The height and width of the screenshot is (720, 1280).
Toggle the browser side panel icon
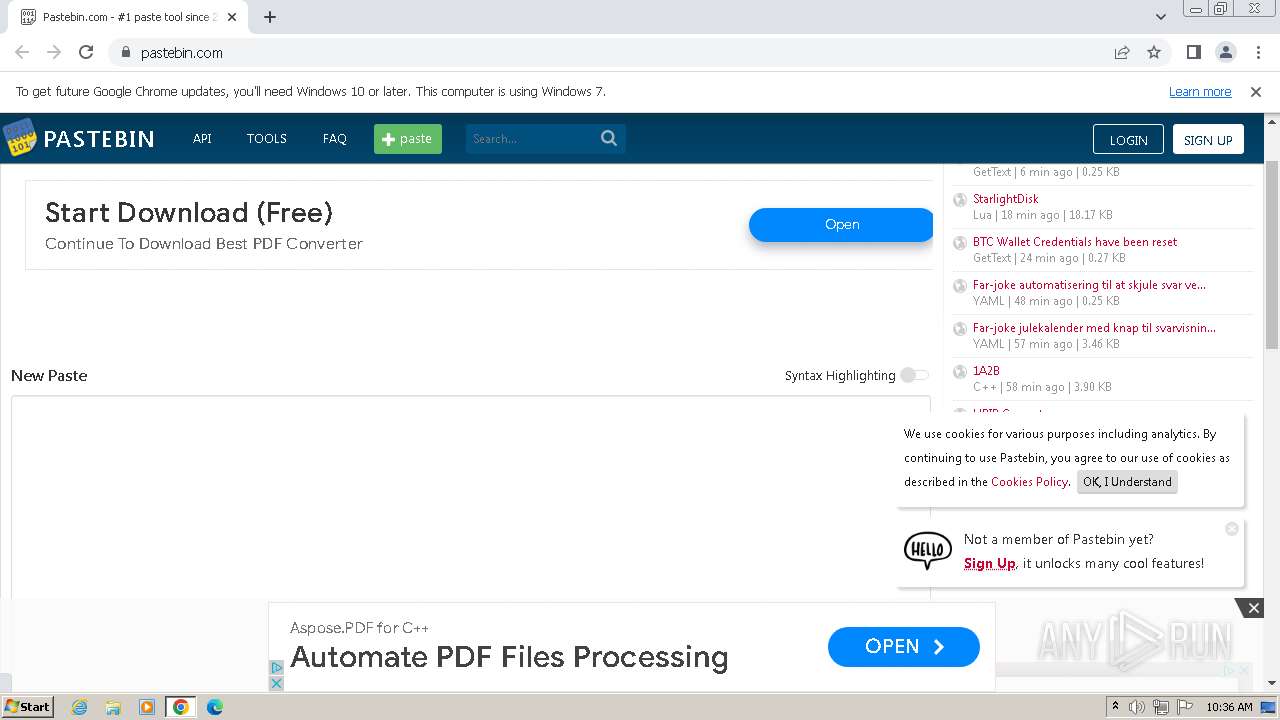coord(1193,53)
